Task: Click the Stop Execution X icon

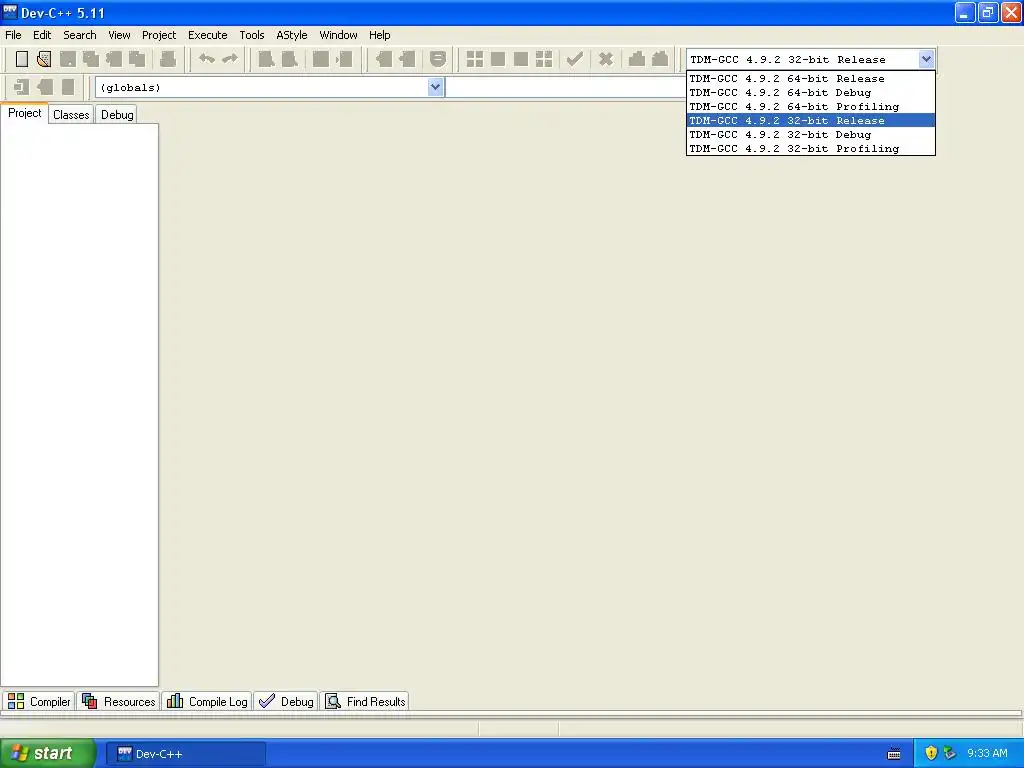Action: click(x=606, y=59)
